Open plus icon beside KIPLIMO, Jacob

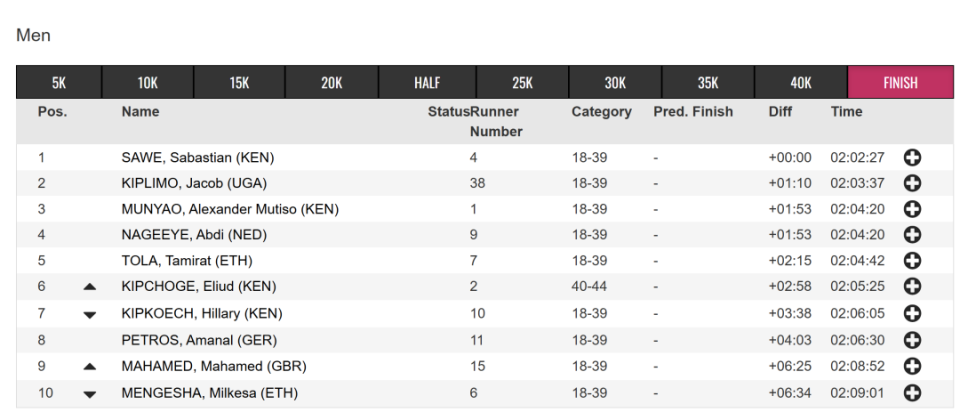pos(912,183)
